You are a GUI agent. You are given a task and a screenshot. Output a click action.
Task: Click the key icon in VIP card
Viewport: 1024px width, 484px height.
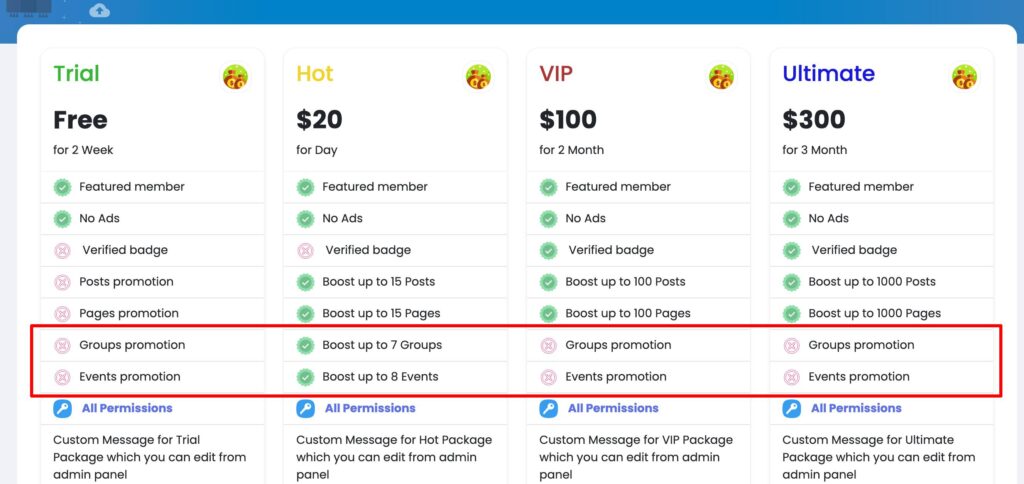[x=548, y=408]
